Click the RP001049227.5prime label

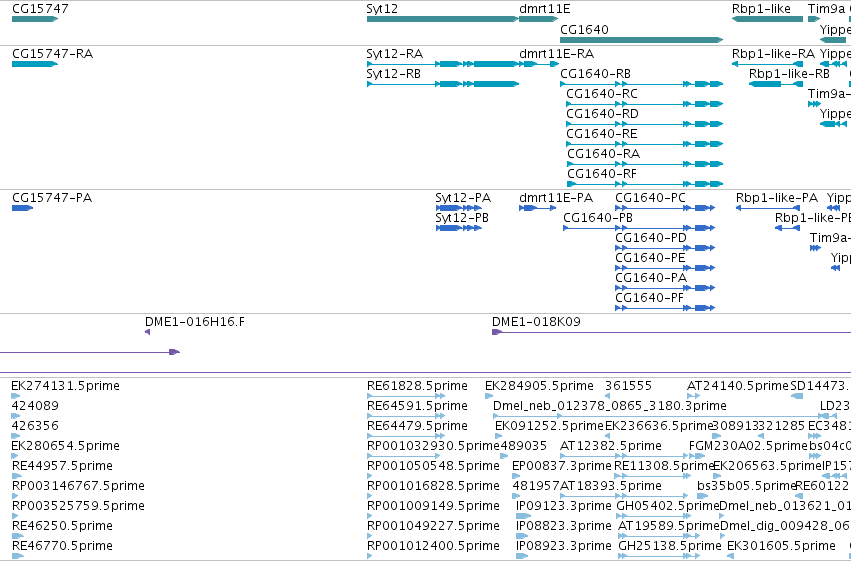point(433,527)
